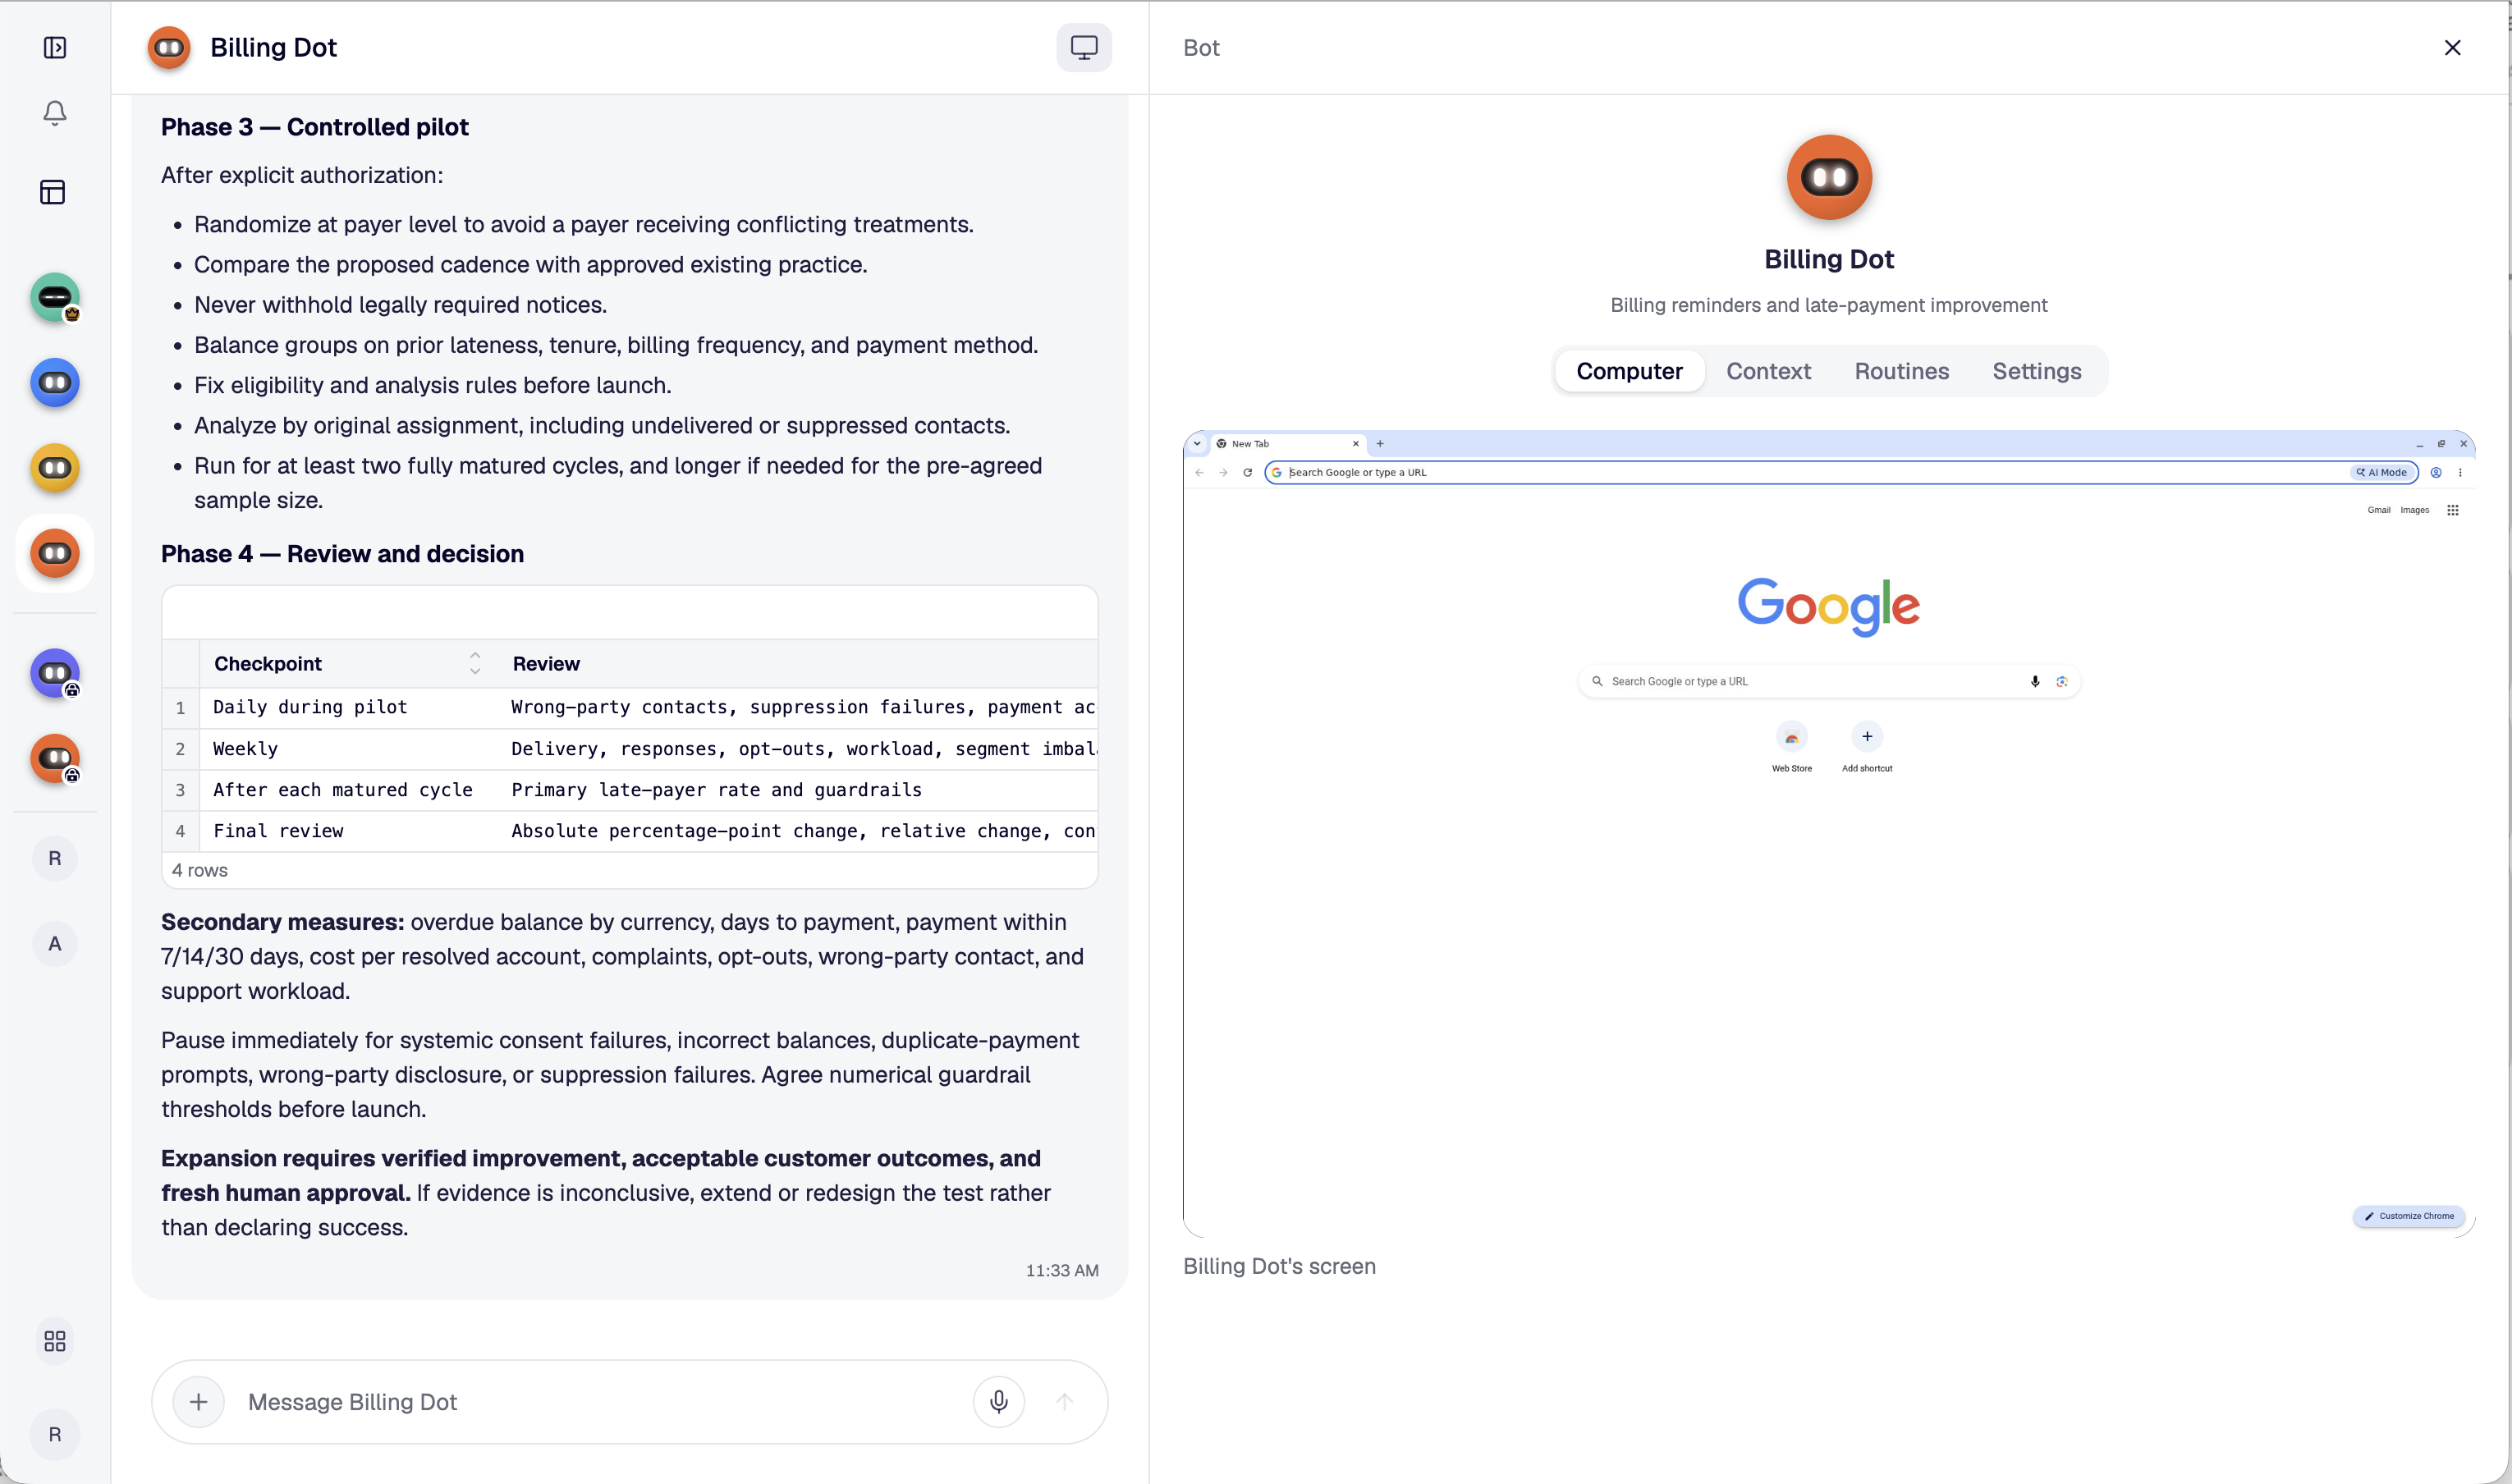Select the purple locked bot avatar

click(55, 674)
